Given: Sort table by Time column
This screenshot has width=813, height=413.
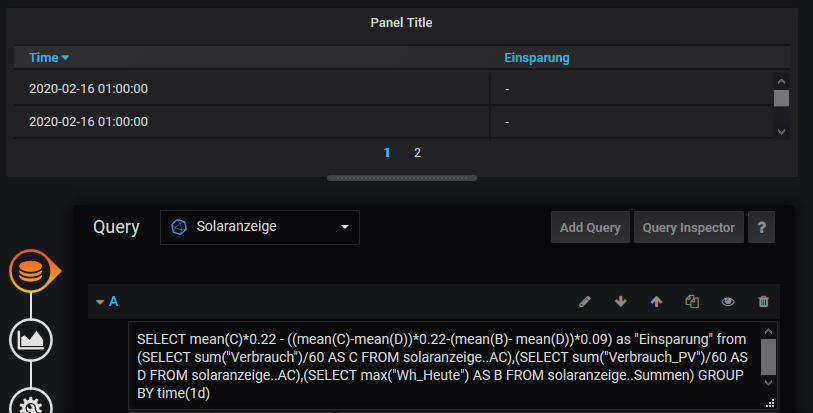Looking at the screenshot, I should [49, 58].
